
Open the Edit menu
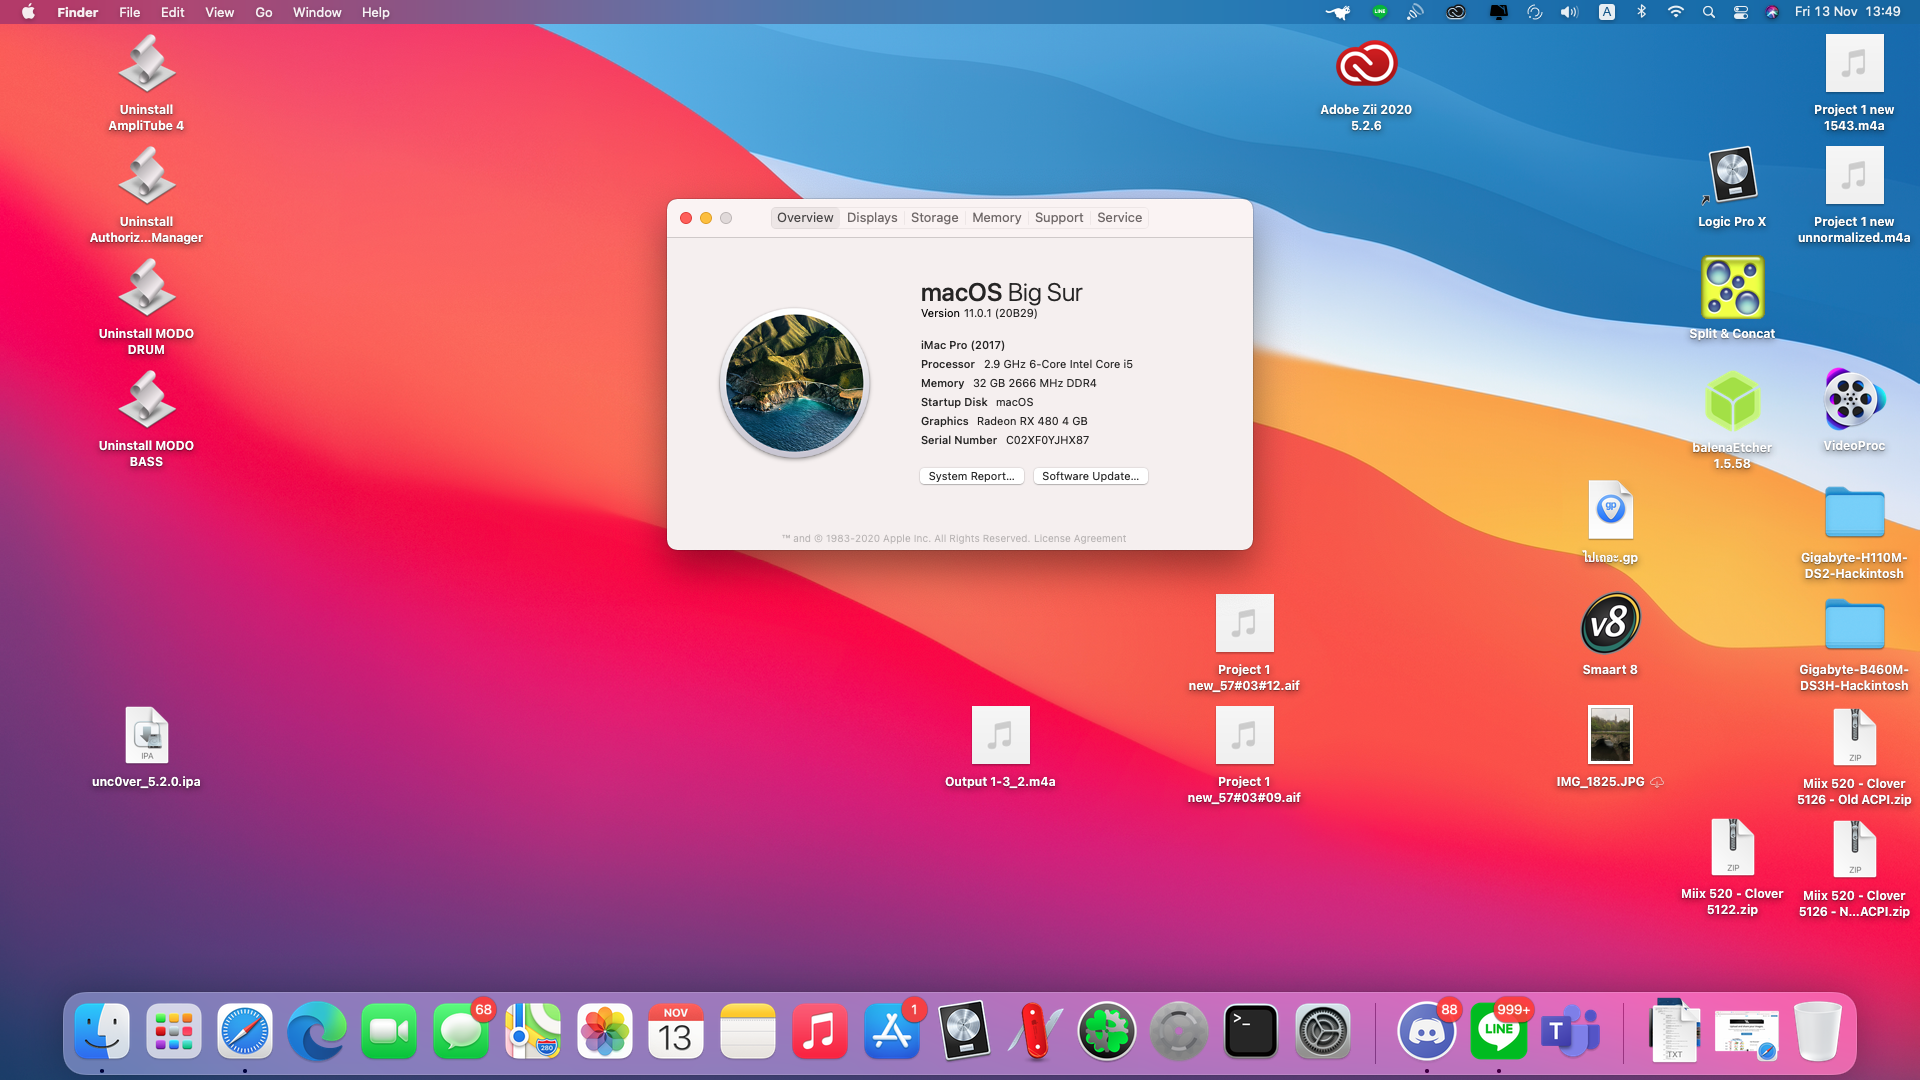point(172,12)
